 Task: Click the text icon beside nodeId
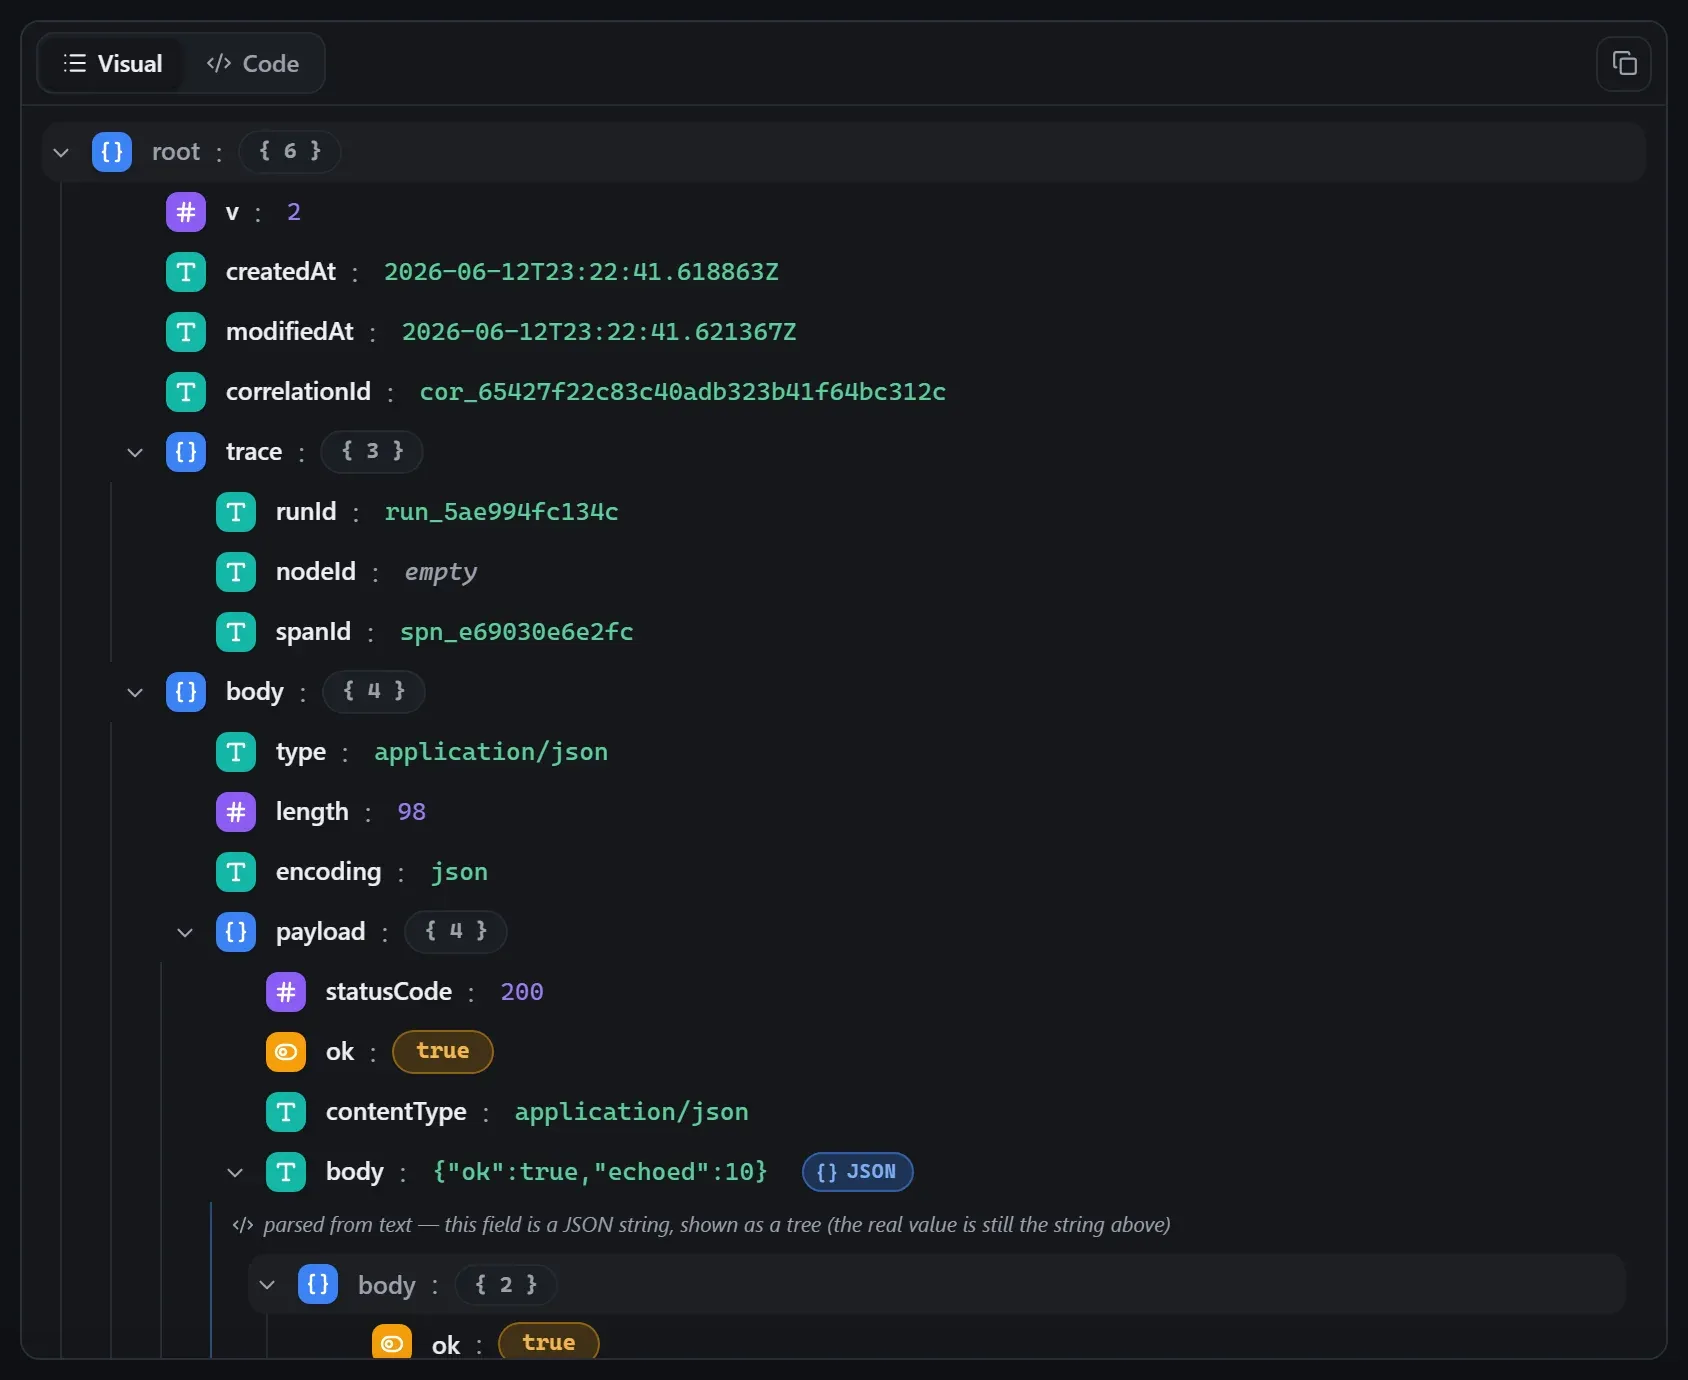[236, 572]
